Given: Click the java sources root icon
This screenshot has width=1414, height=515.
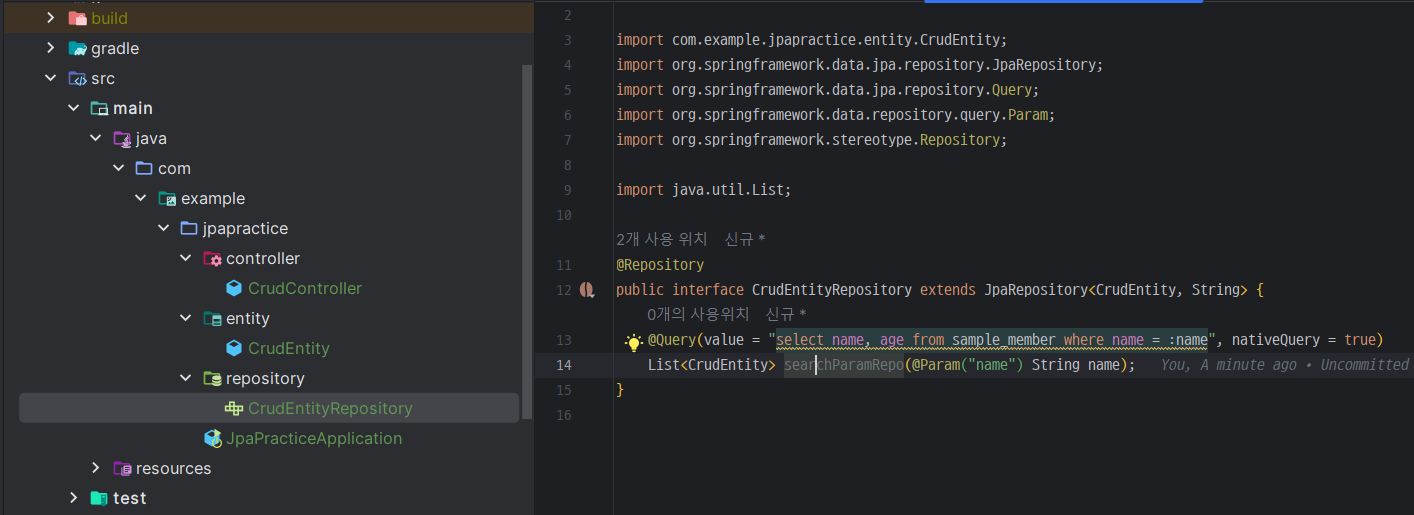Looking at the screenshot, I should point(122,138).
